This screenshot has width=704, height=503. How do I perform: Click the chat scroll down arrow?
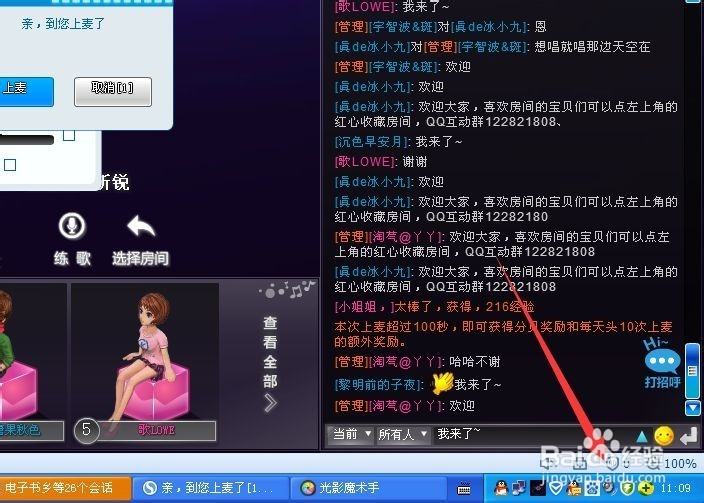(x=692, y=408)
